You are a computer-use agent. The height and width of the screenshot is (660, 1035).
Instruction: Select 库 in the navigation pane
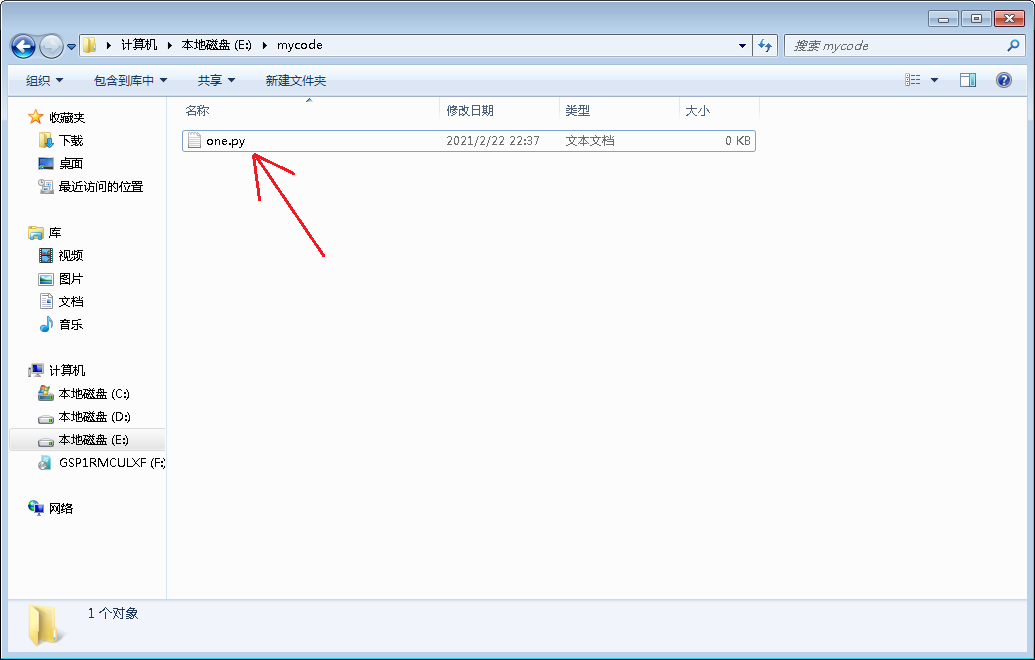click(55, 233)
